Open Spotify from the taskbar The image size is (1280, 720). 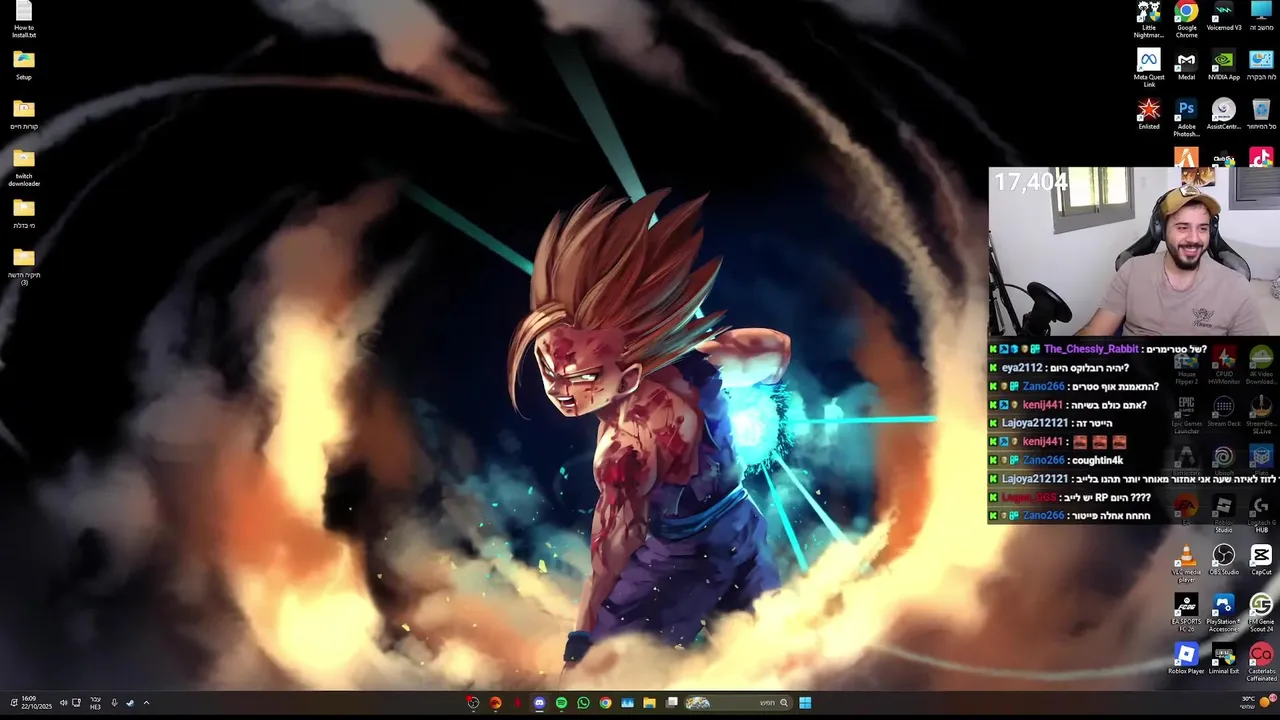[x=561, y=703]
